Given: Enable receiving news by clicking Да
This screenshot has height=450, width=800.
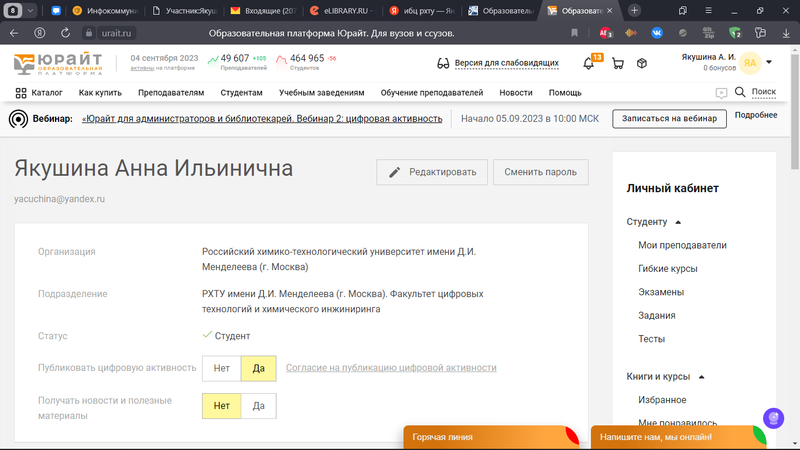Looking at the screenshot, I should [258, 405].
